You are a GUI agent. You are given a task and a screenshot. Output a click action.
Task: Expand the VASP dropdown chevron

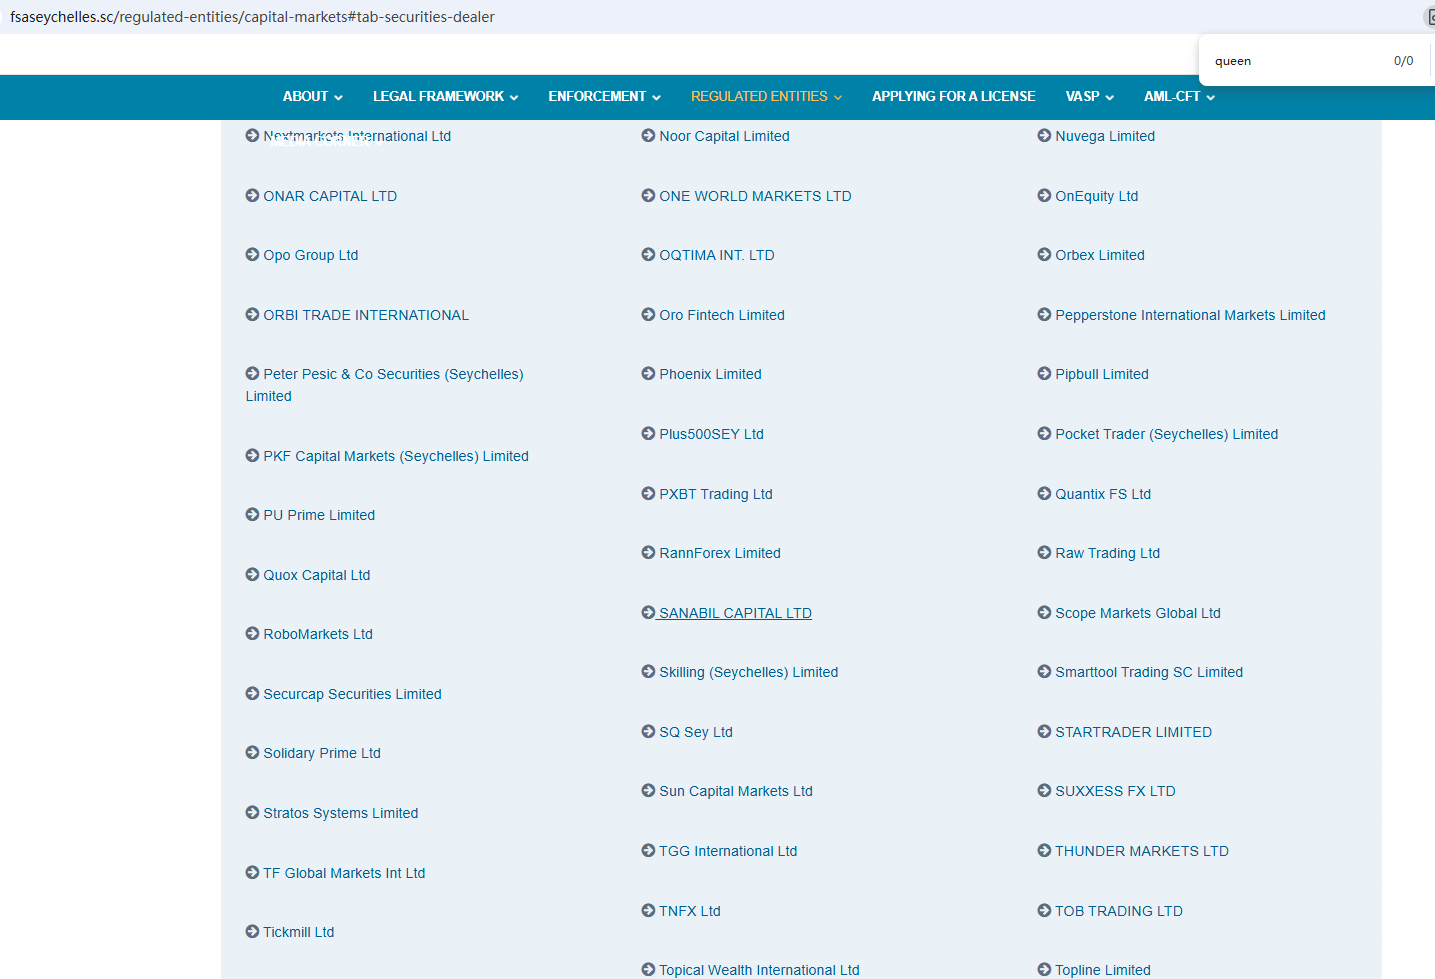pyautogui.click(x=1110, y=98)
